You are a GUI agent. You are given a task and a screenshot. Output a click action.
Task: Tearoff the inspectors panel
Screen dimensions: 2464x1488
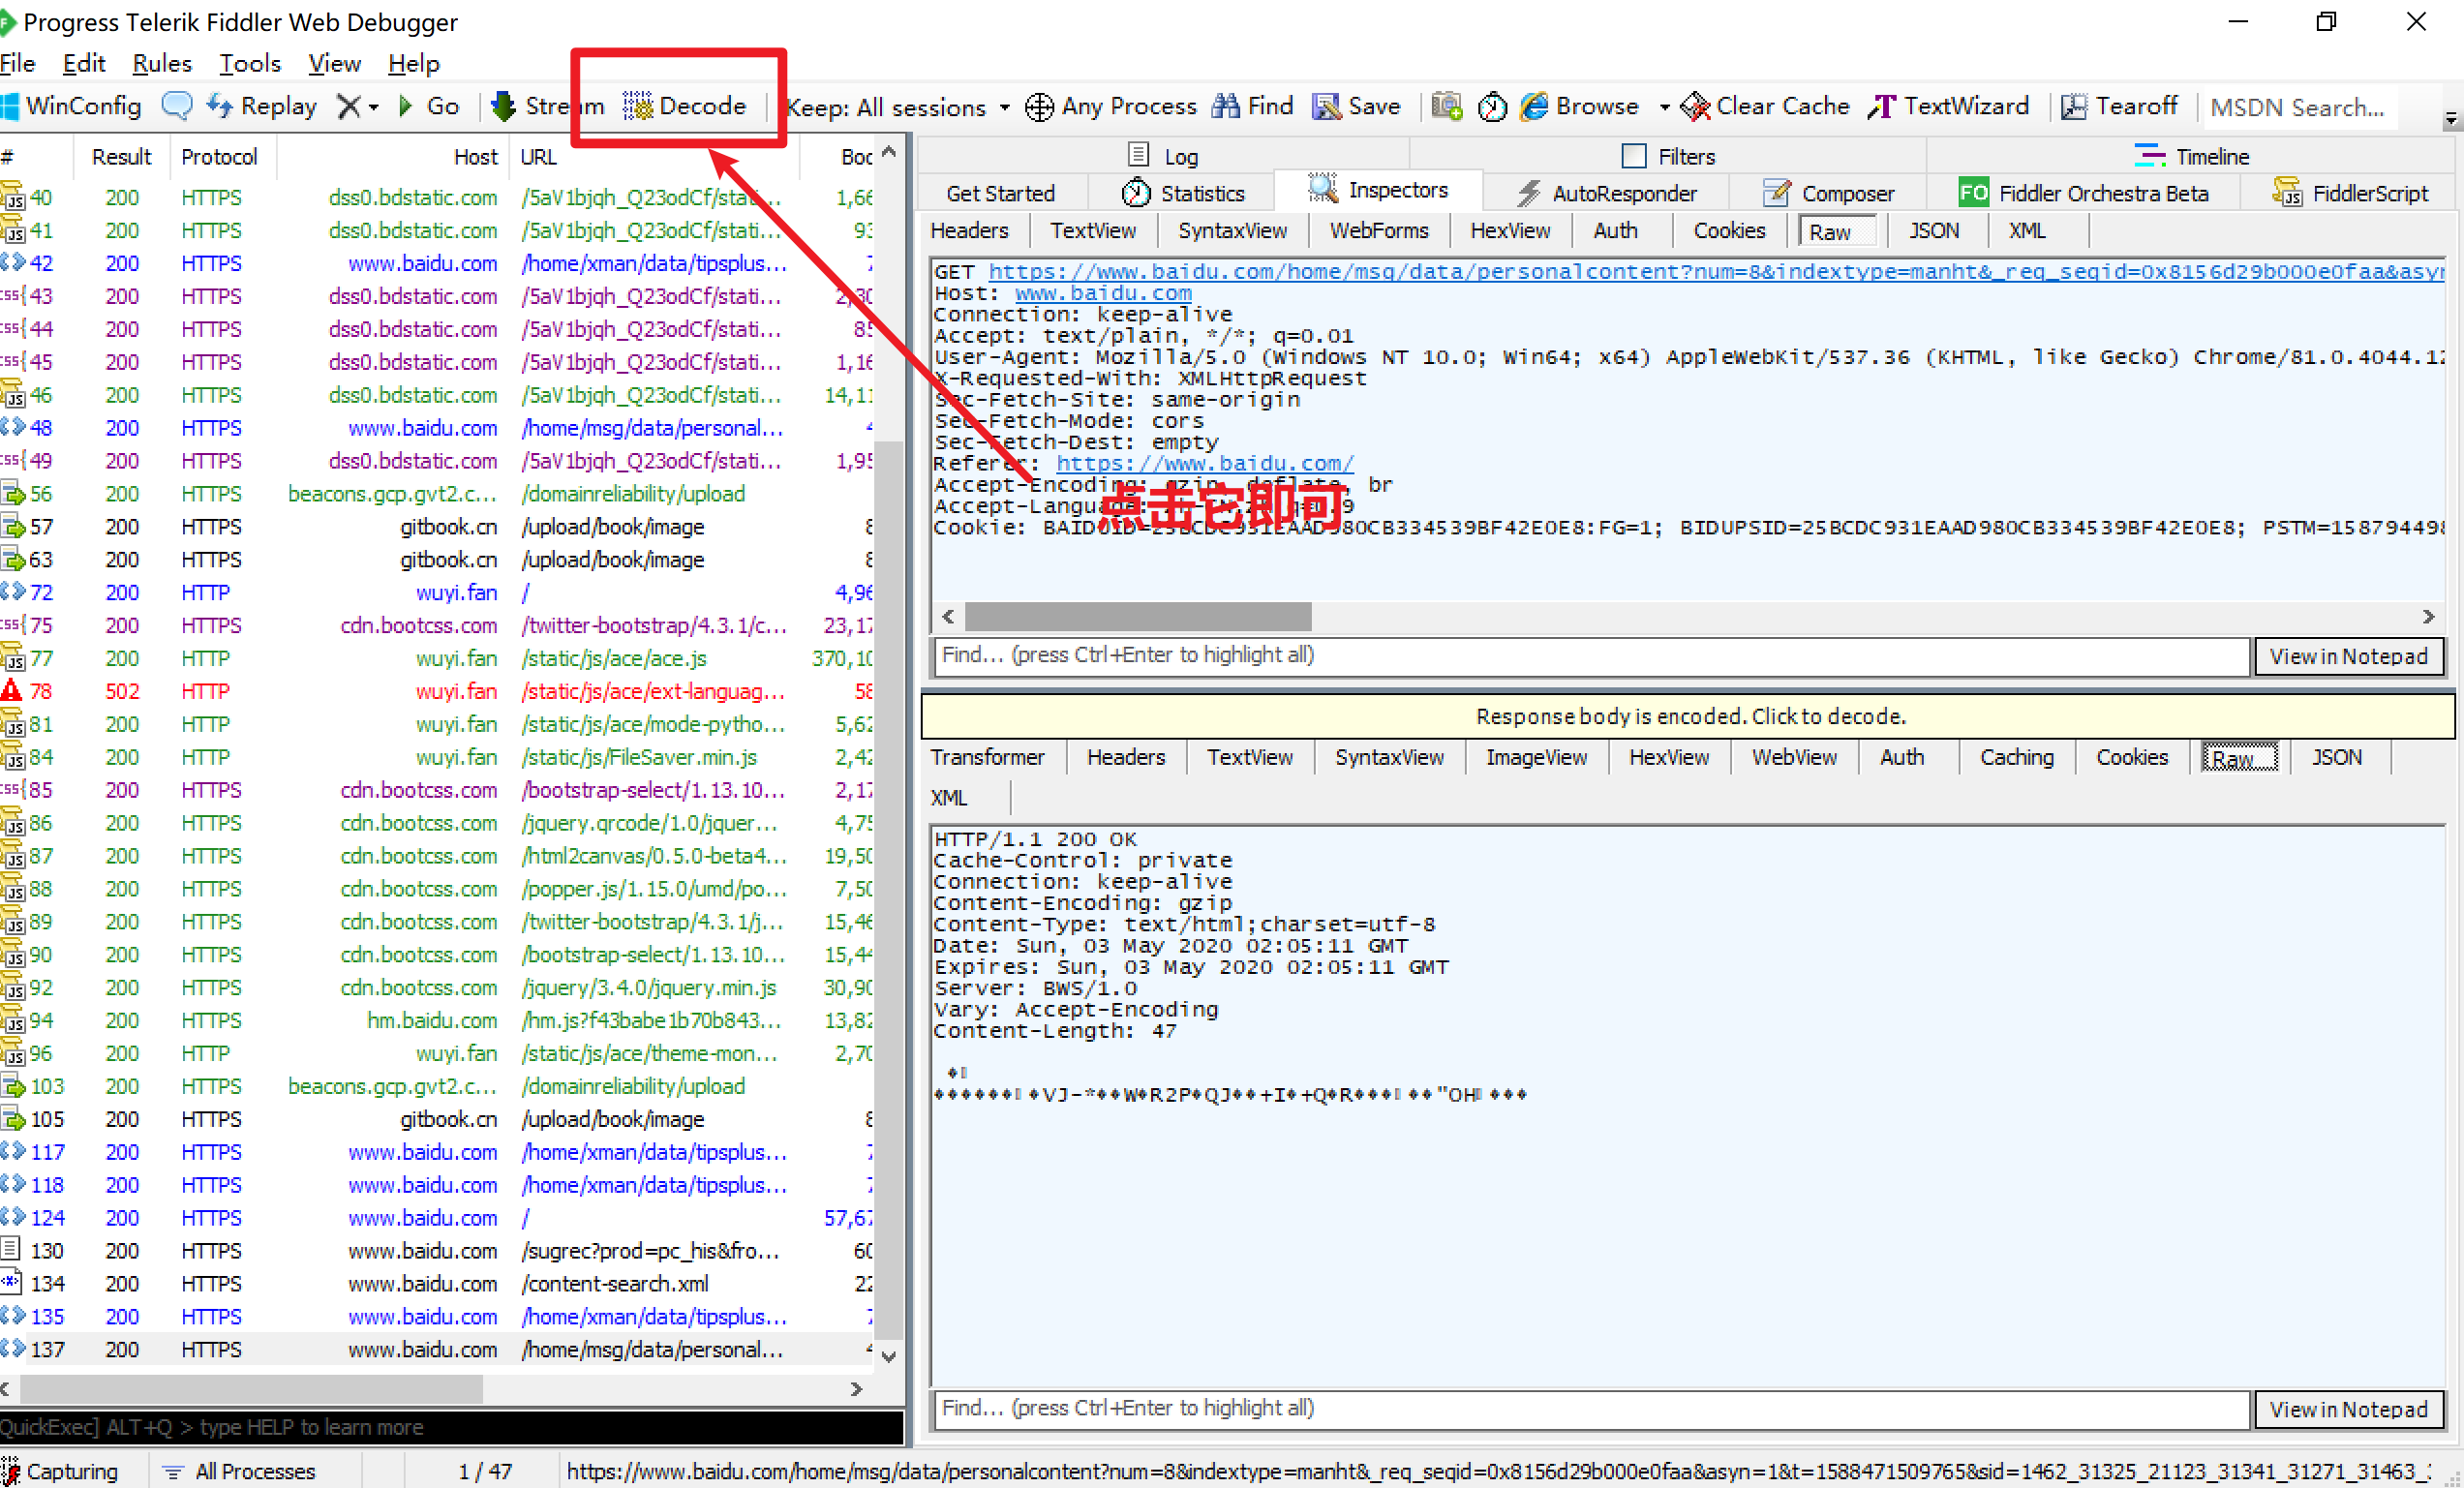point(2119,106)
